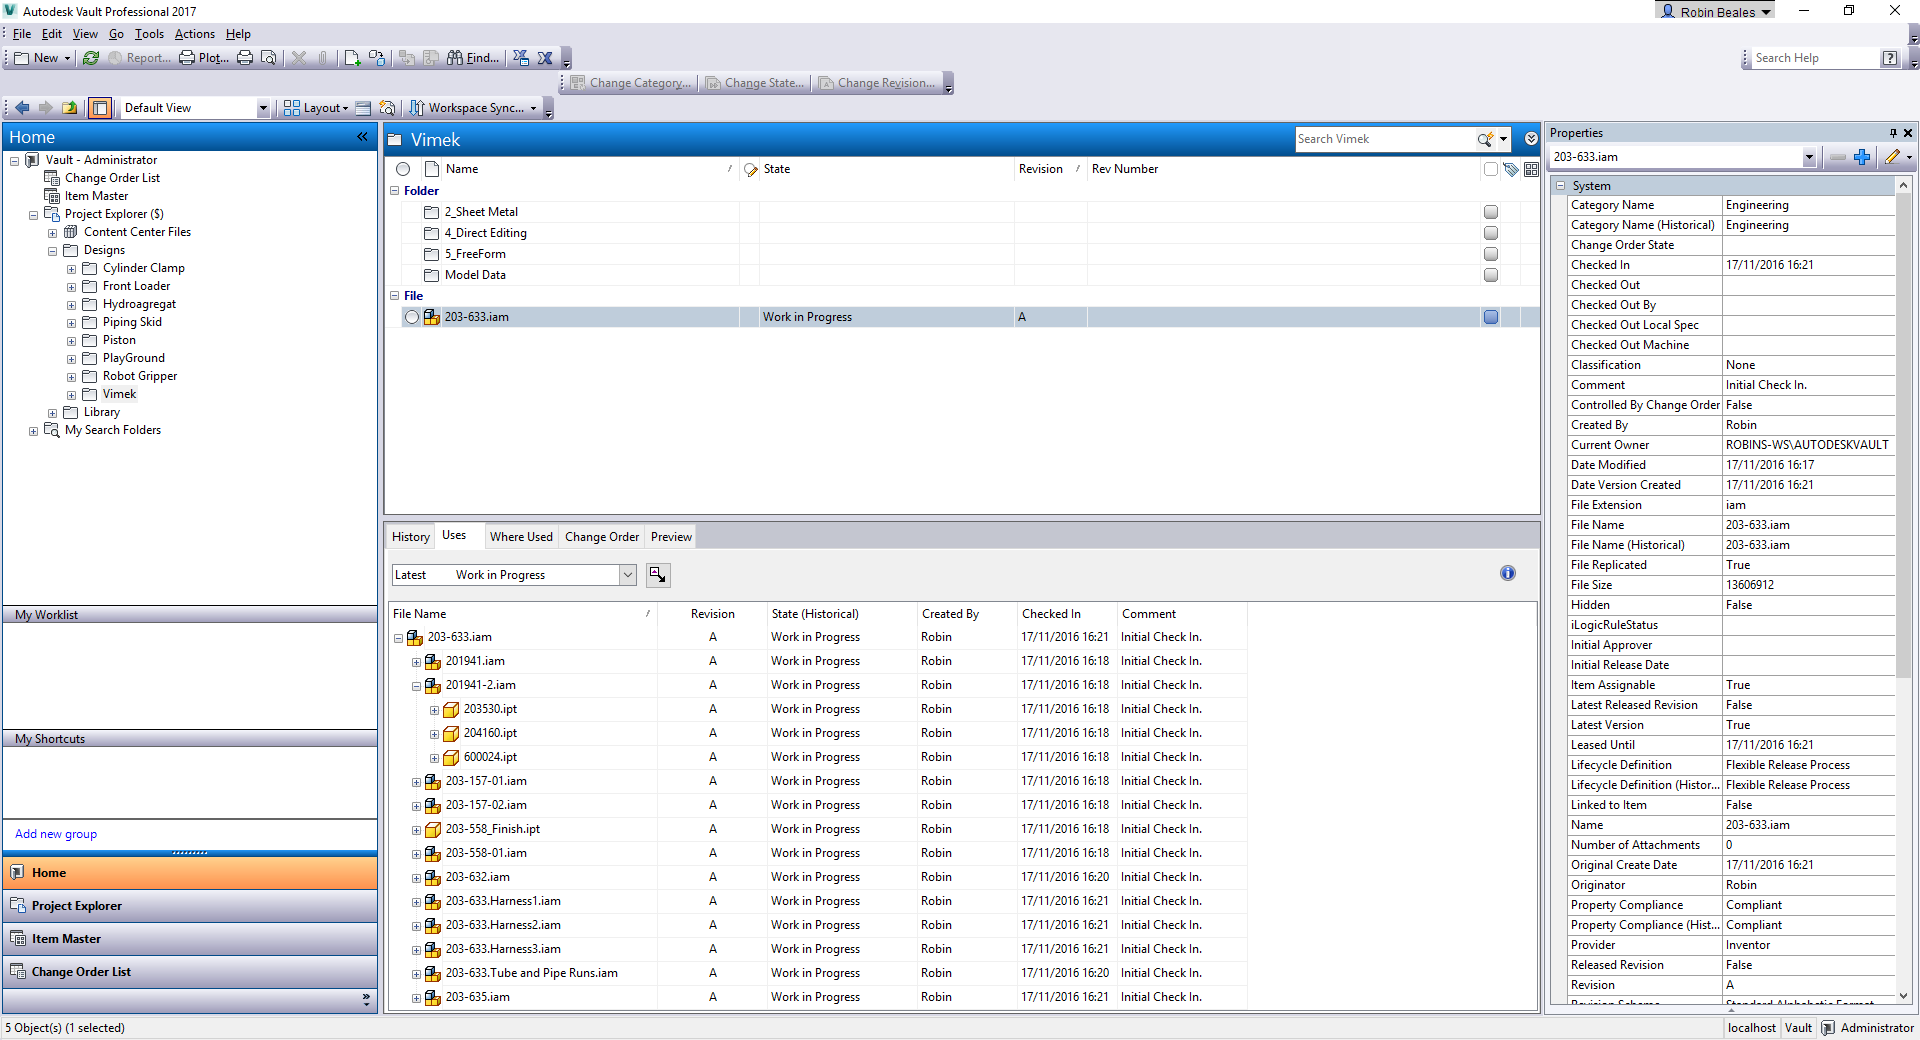This screenshot has height=1040, width=1920.
Task: Click the Properties panel vertical scrollbar
Action: 1903,500
